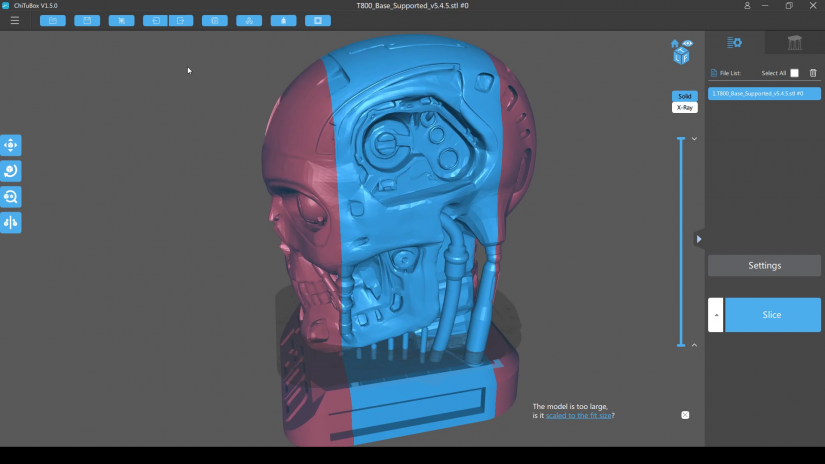Open the supports tab with pillars icon
The image size is (825, 464).
click(795, 42)
